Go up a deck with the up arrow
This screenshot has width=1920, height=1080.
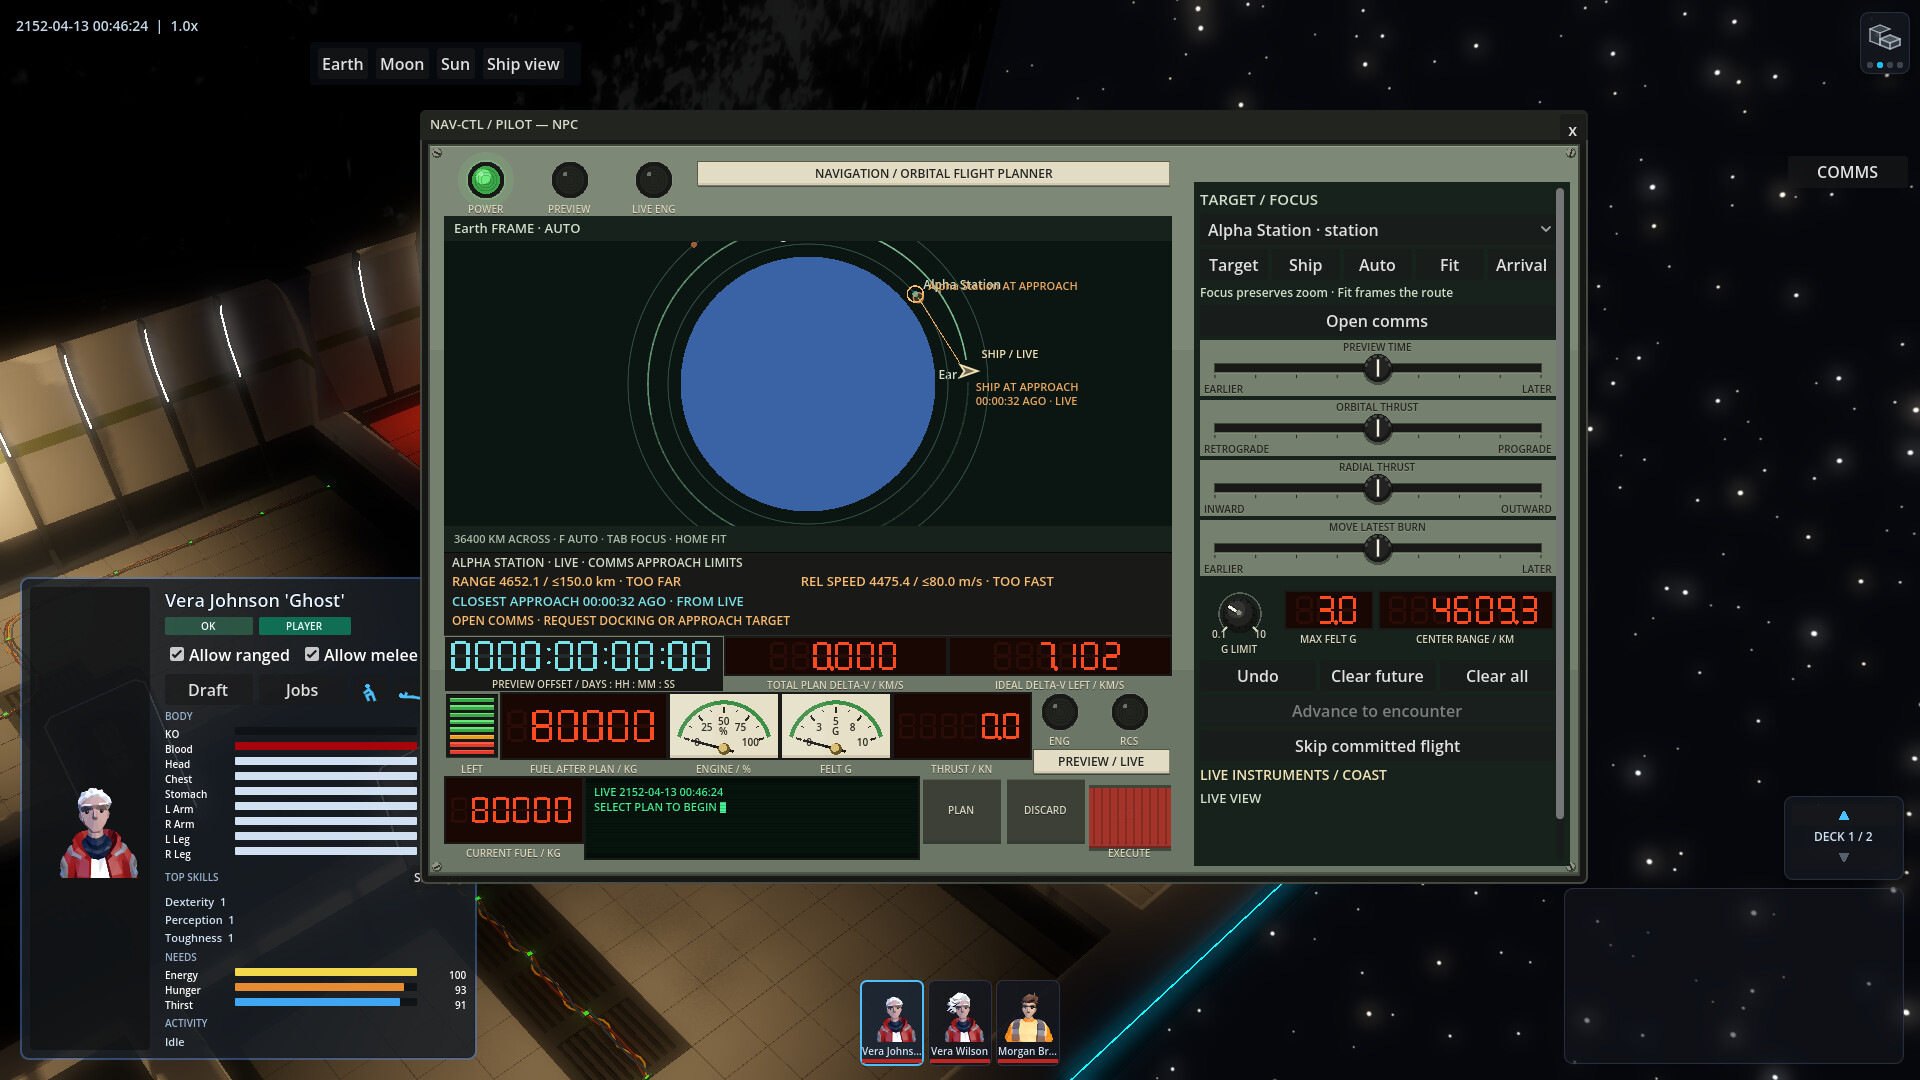coord(1843,815)
